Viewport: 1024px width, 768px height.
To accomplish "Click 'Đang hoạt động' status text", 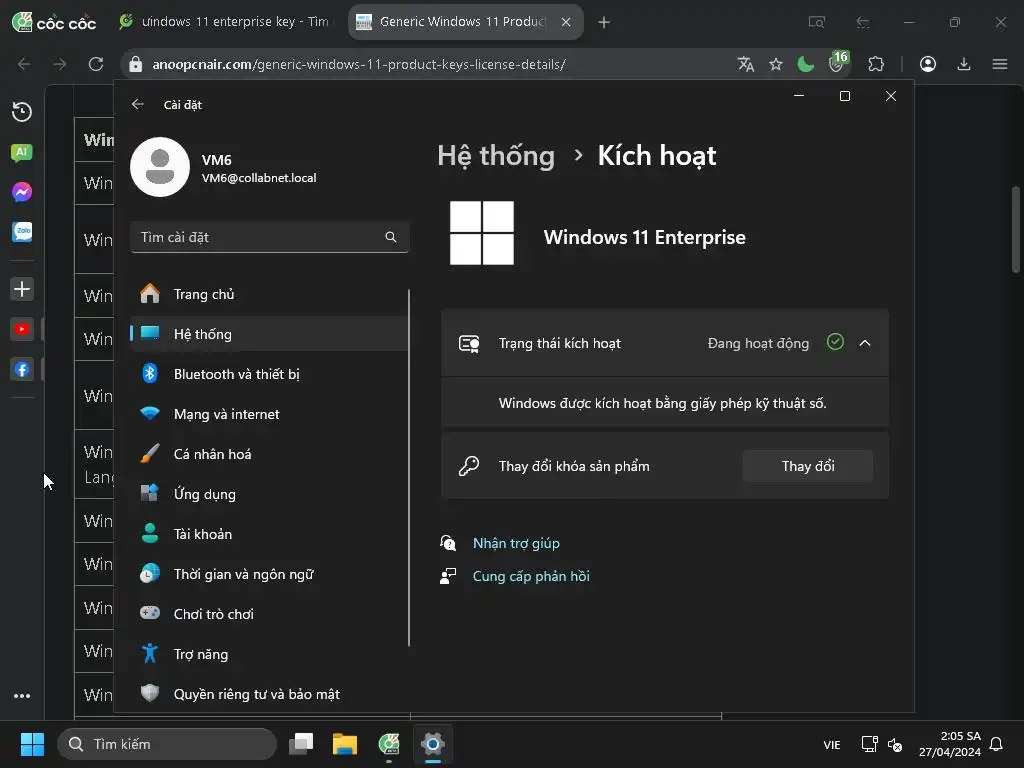I will tap(758, 344).
